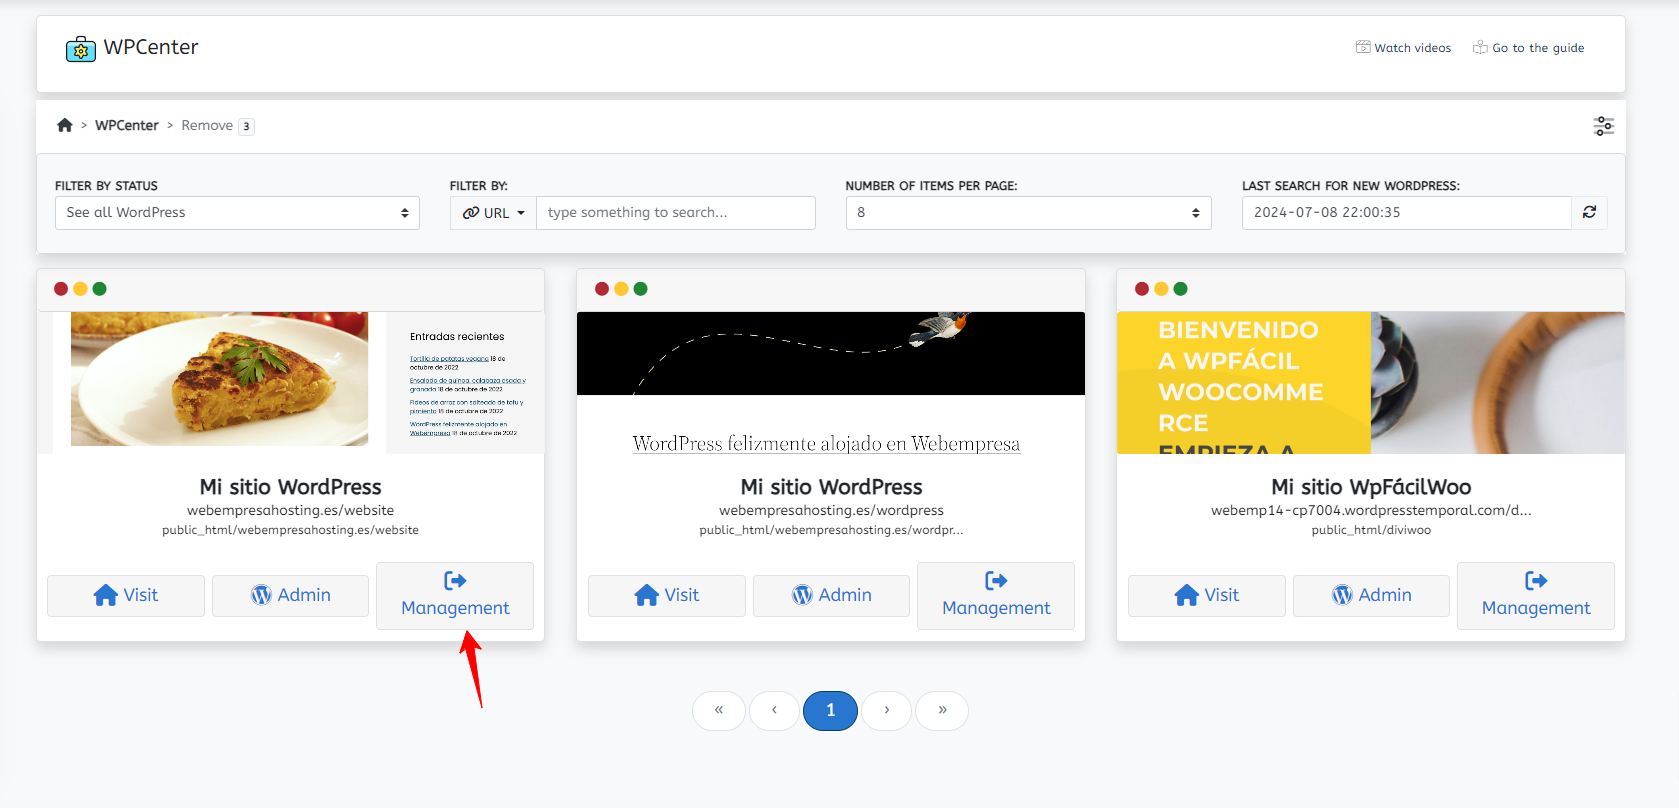Click the Mi sitio WpFácilWoo title
This screenshot has width=1679, height=808.
(x=1371, y=487)
